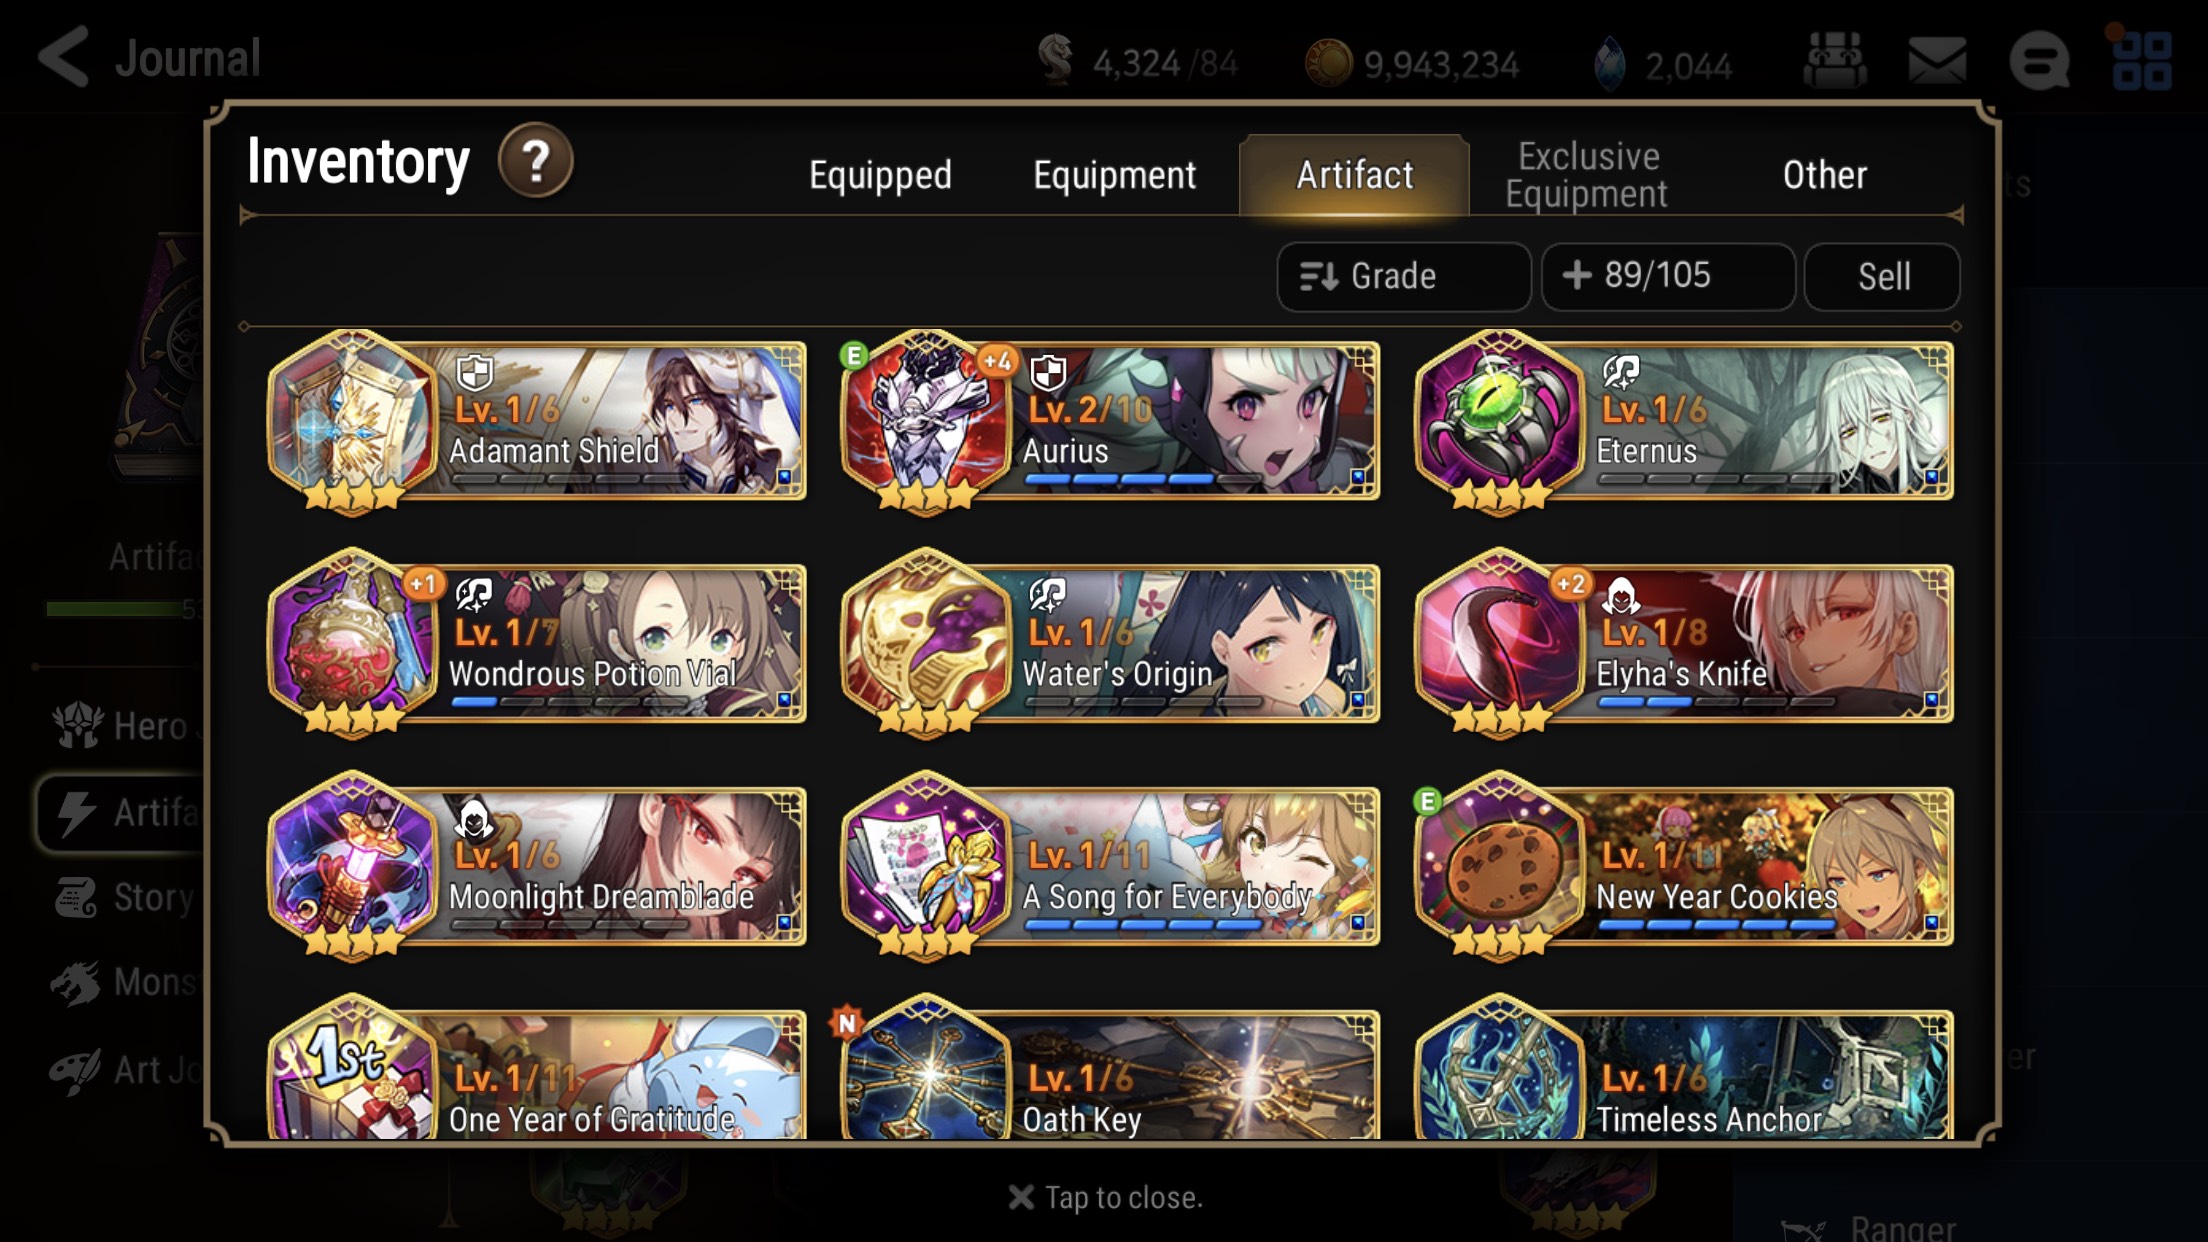Click the Sell button
Viewport: 2208px width, 1242px height.
(x=1883, y=276)
